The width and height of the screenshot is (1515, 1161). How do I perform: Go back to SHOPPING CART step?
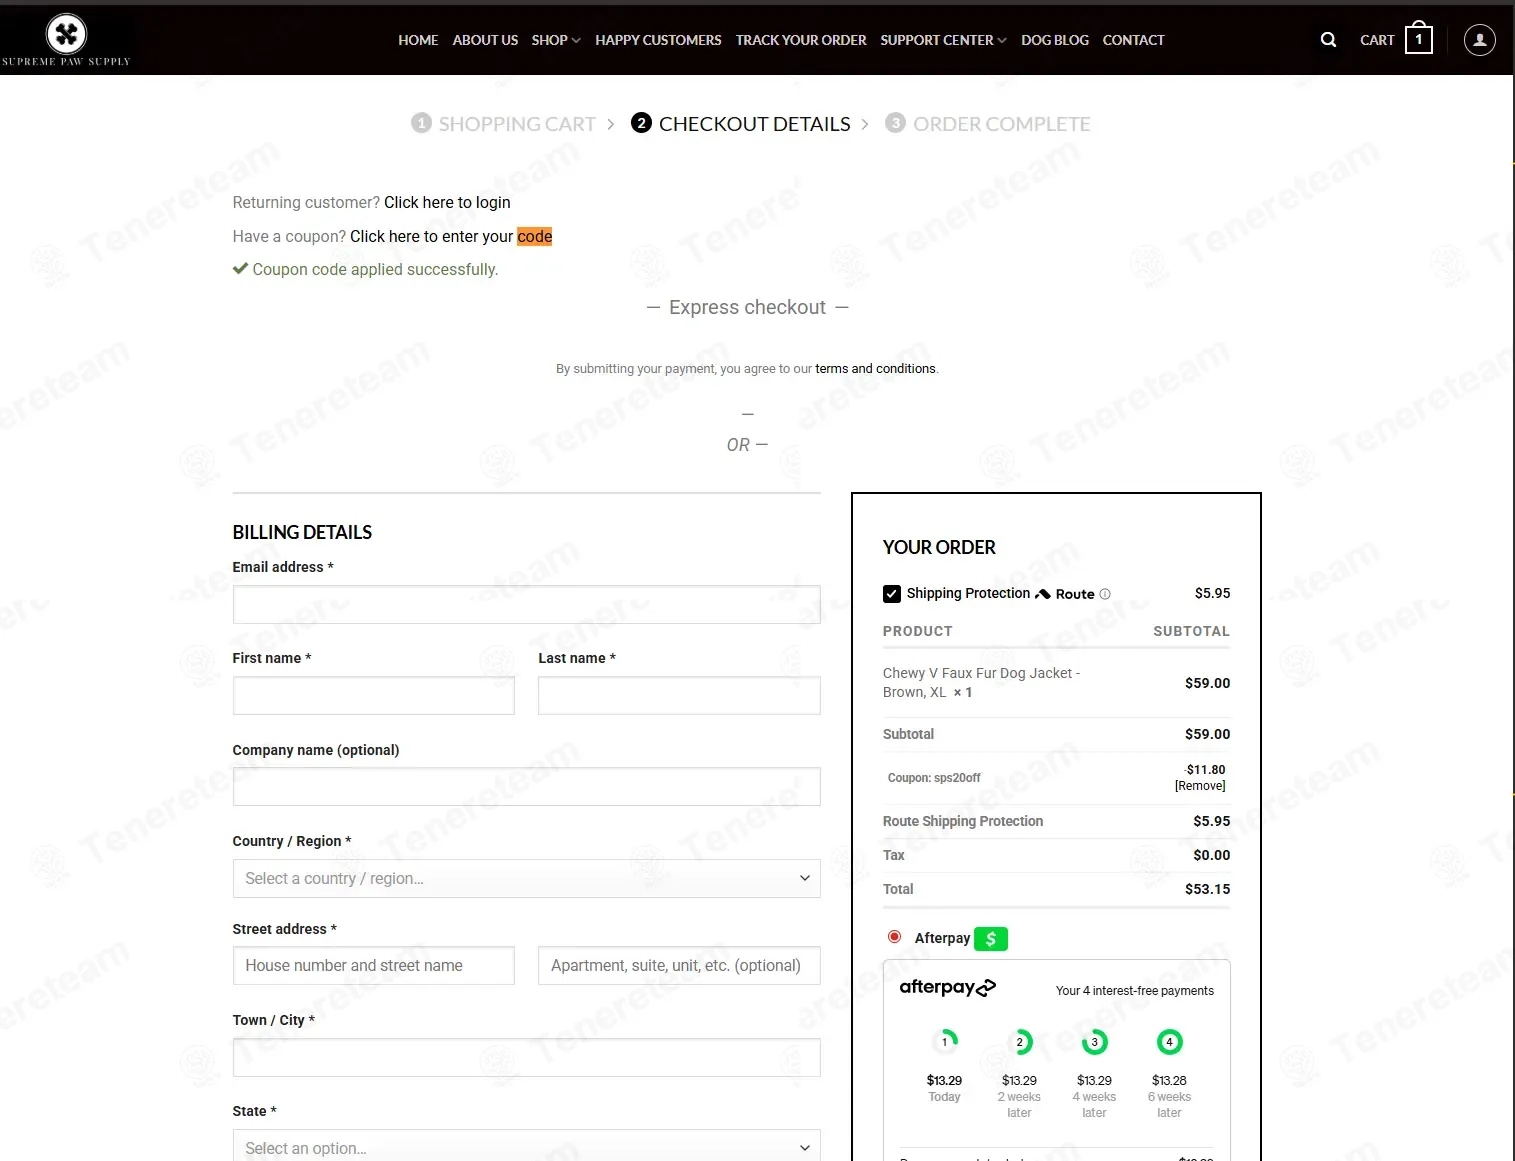tap(504, 124)
